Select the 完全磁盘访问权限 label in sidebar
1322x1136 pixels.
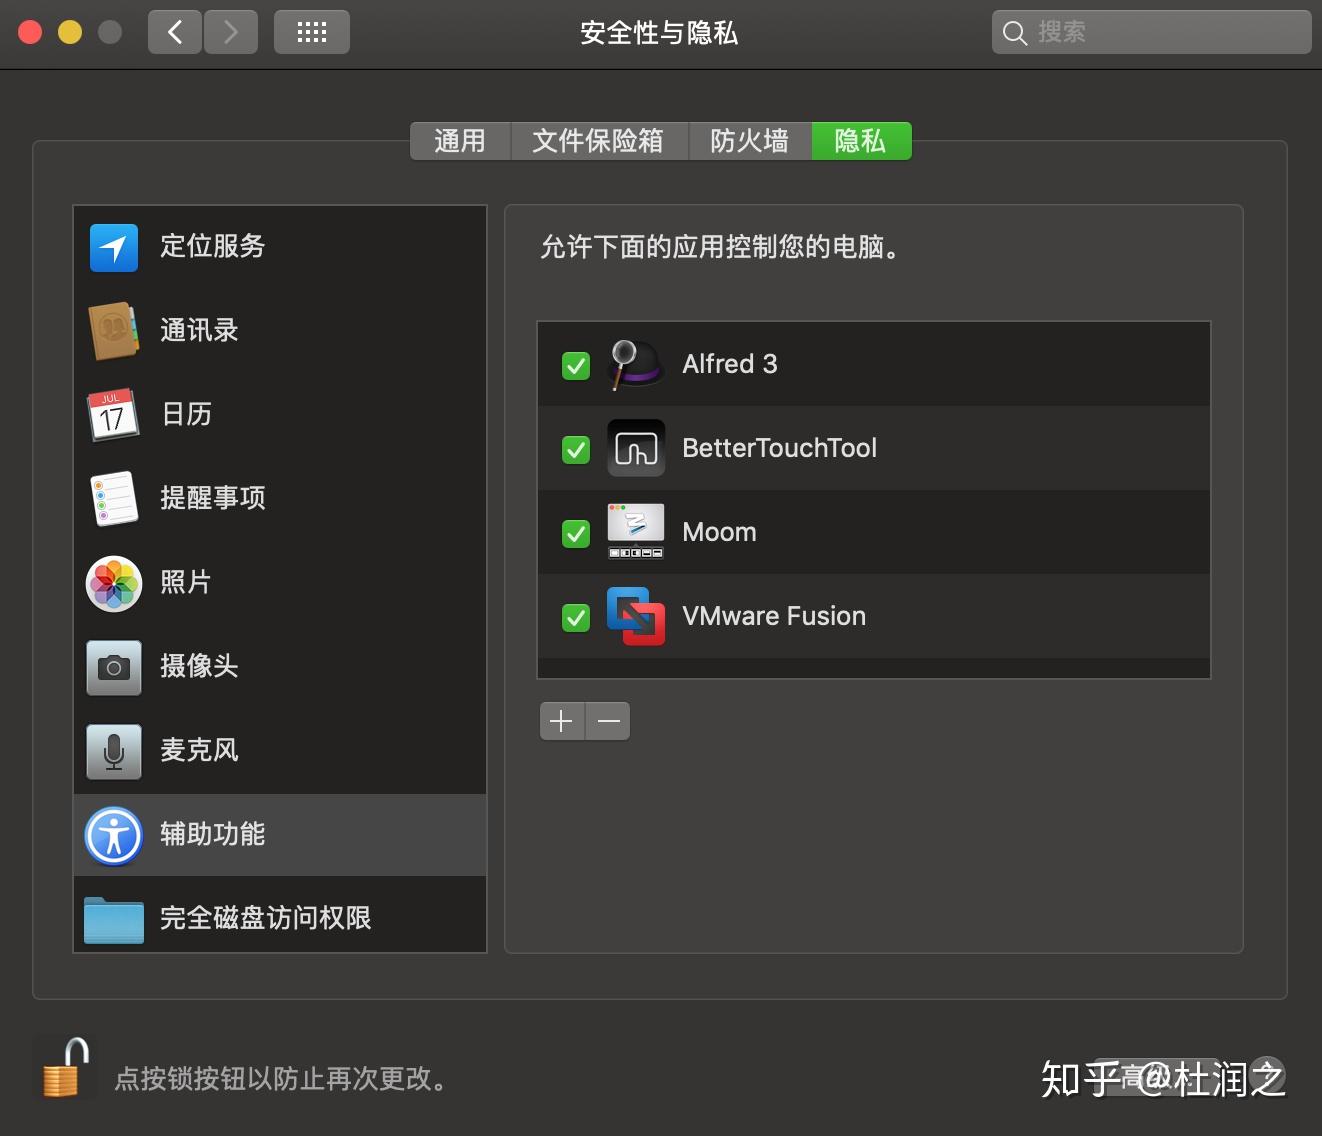pos(266,918)
